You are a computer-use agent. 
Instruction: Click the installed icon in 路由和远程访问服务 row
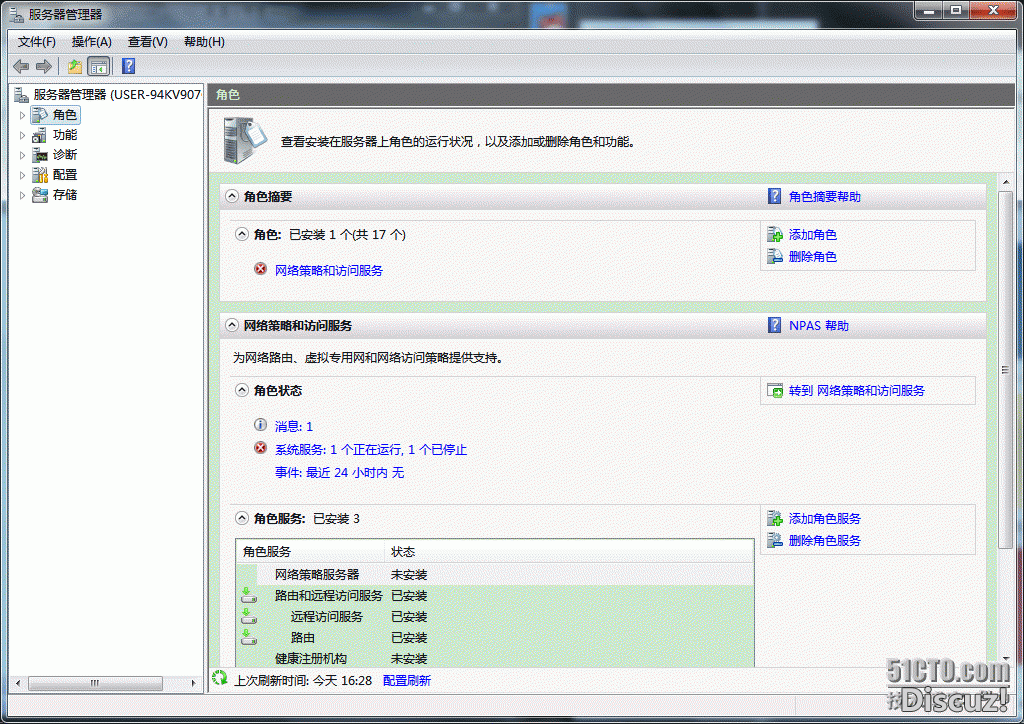coord(248,595)
